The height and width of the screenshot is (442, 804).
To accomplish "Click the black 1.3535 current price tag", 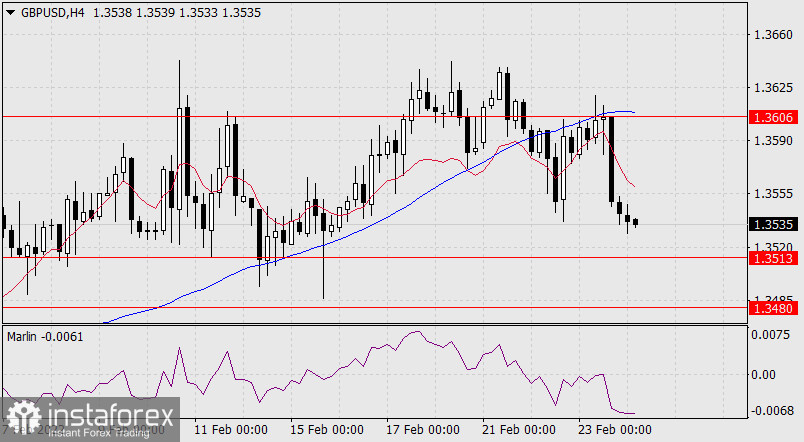I will coord(775,225).
